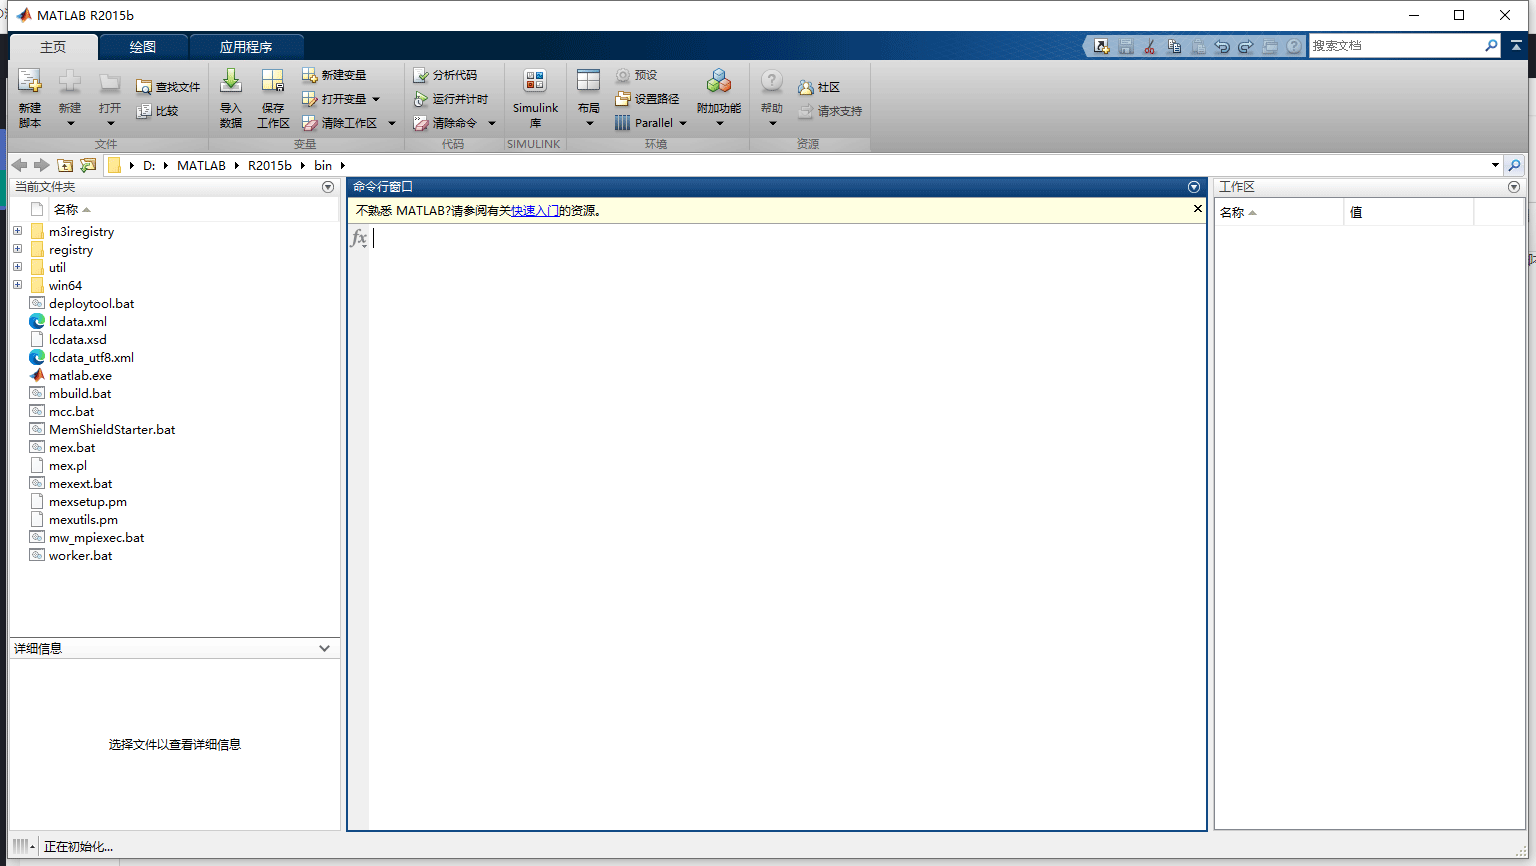Viewport: 1536px width, 866px height.
Task: Click the 快速入门 link
Action: pos(535,211)
